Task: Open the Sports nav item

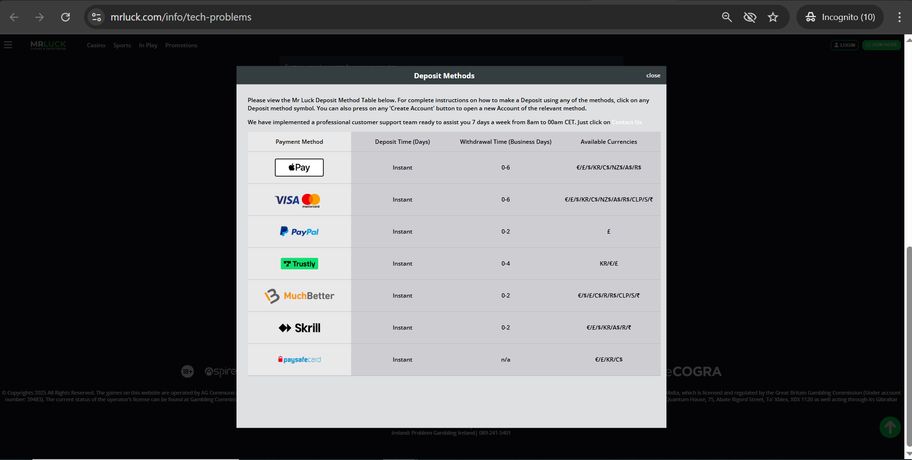Action: [122, 45]
